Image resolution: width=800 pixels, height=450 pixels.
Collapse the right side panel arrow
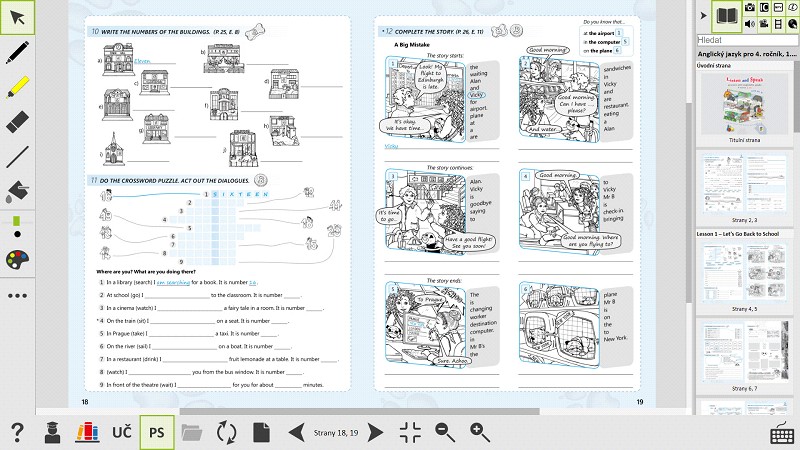(x=704, y=16)
